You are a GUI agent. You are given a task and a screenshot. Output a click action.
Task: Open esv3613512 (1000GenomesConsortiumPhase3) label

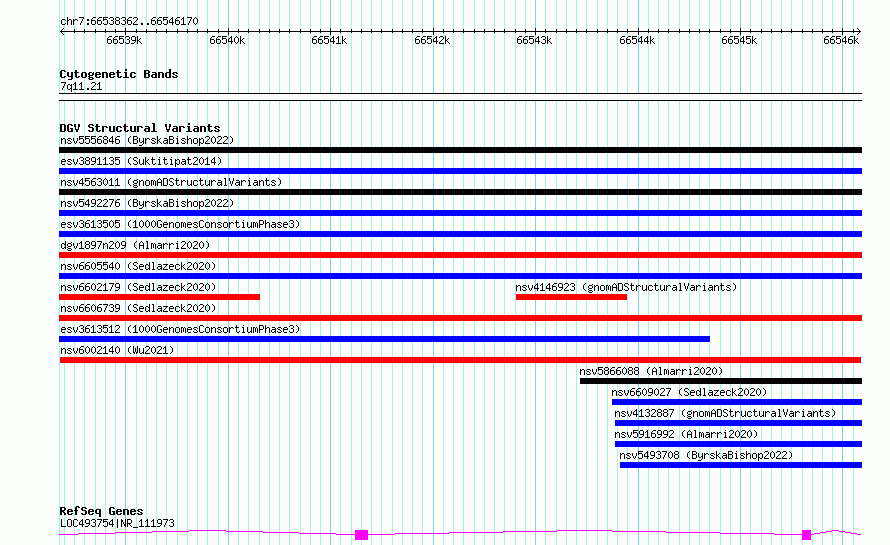point(180,329)
